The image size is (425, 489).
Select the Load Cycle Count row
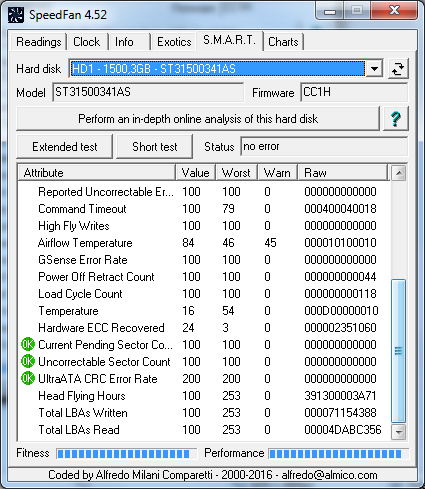pyautogui.click(x=204, y=294)
